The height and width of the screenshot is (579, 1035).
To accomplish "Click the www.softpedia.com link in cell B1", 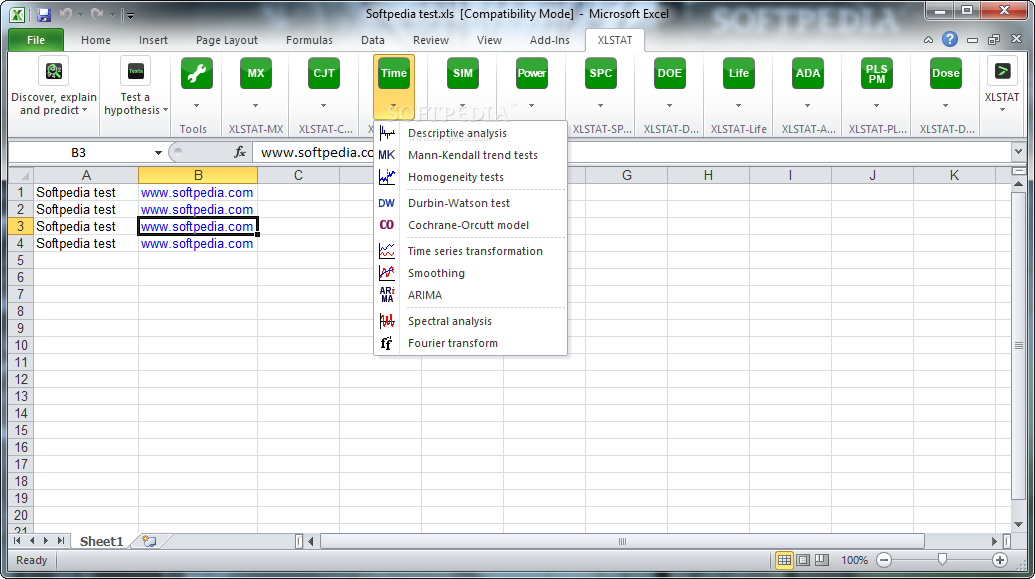I will tap(197, 193).
